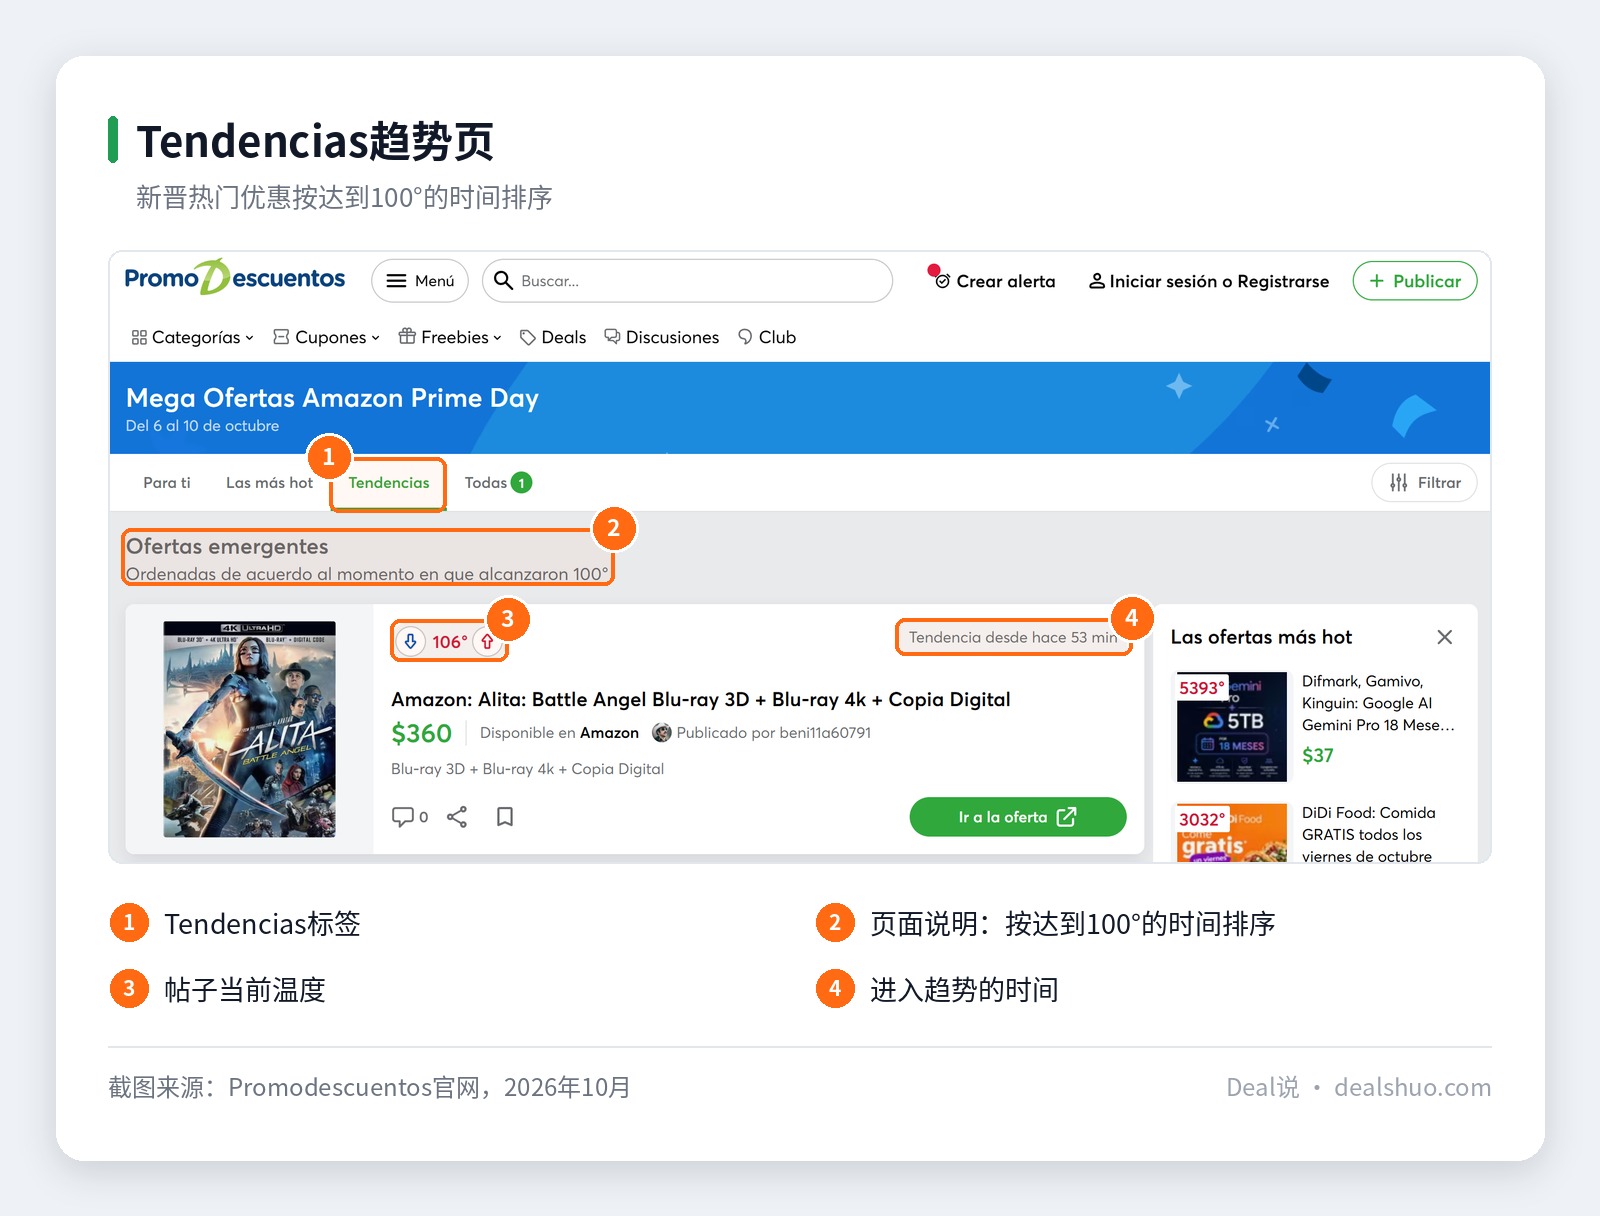This screenshot has width=1600, height=1216.
Task: Open the Difmark, Gamivo, Kinguin deal title
Action: 1378,703
